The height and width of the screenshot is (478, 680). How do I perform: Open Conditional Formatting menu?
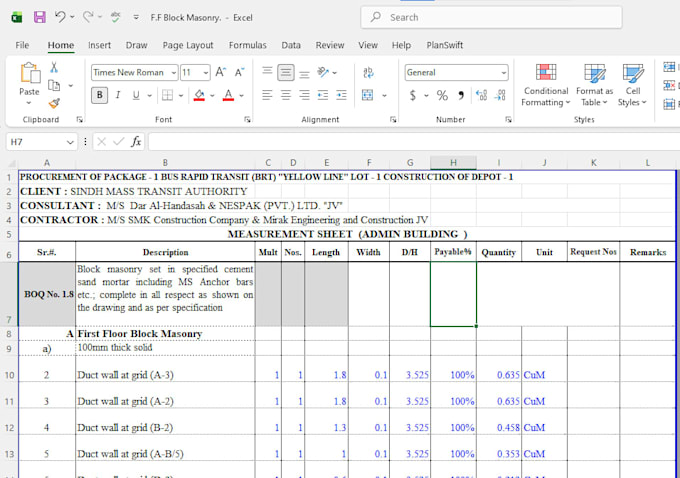pyautogui.click(x=546, y=85)
